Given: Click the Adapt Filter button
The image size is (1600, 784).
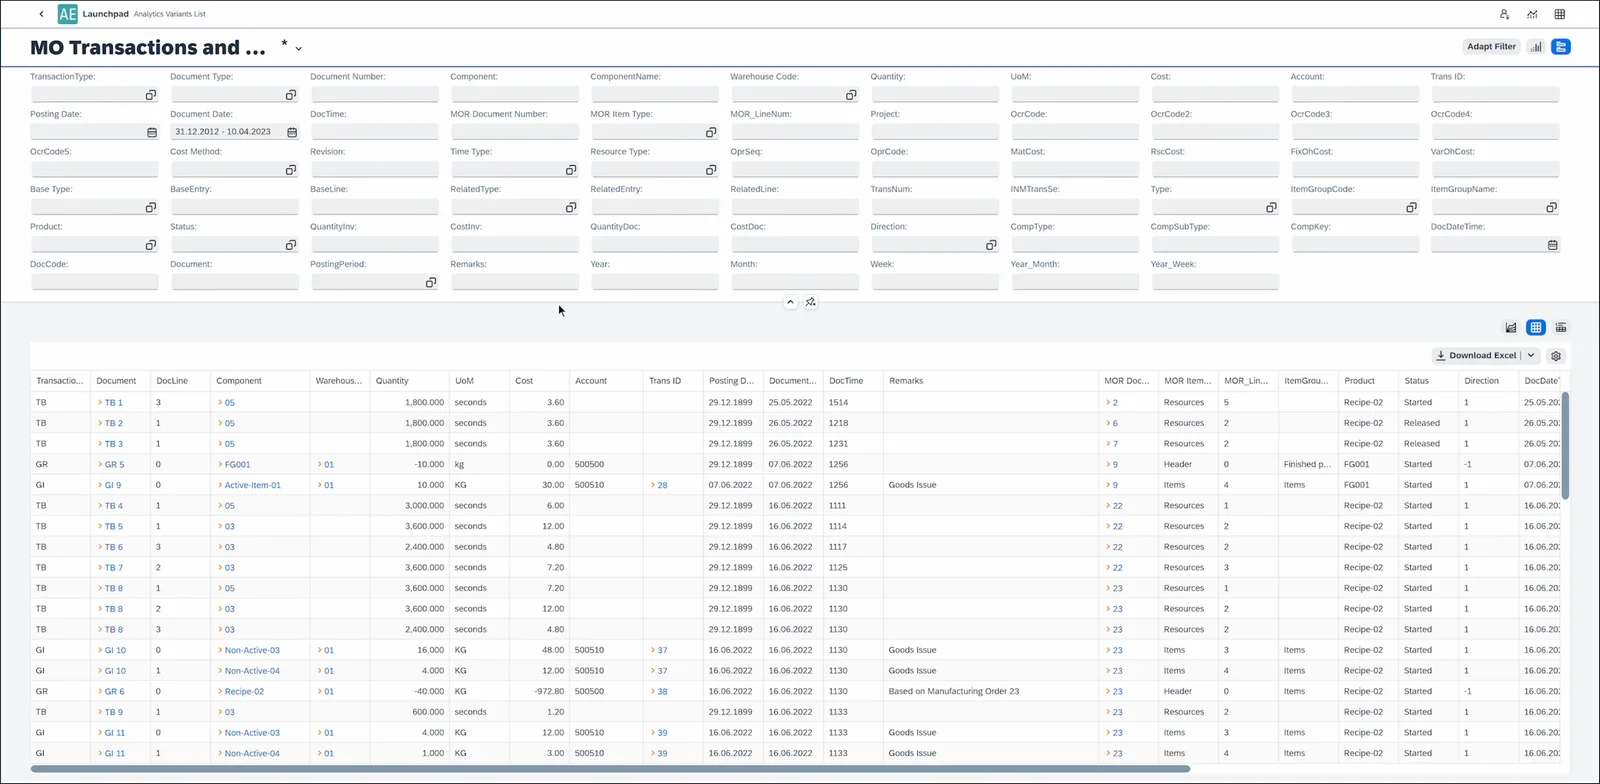Looking at the screenshot, I should click(x=1491, y=47).
